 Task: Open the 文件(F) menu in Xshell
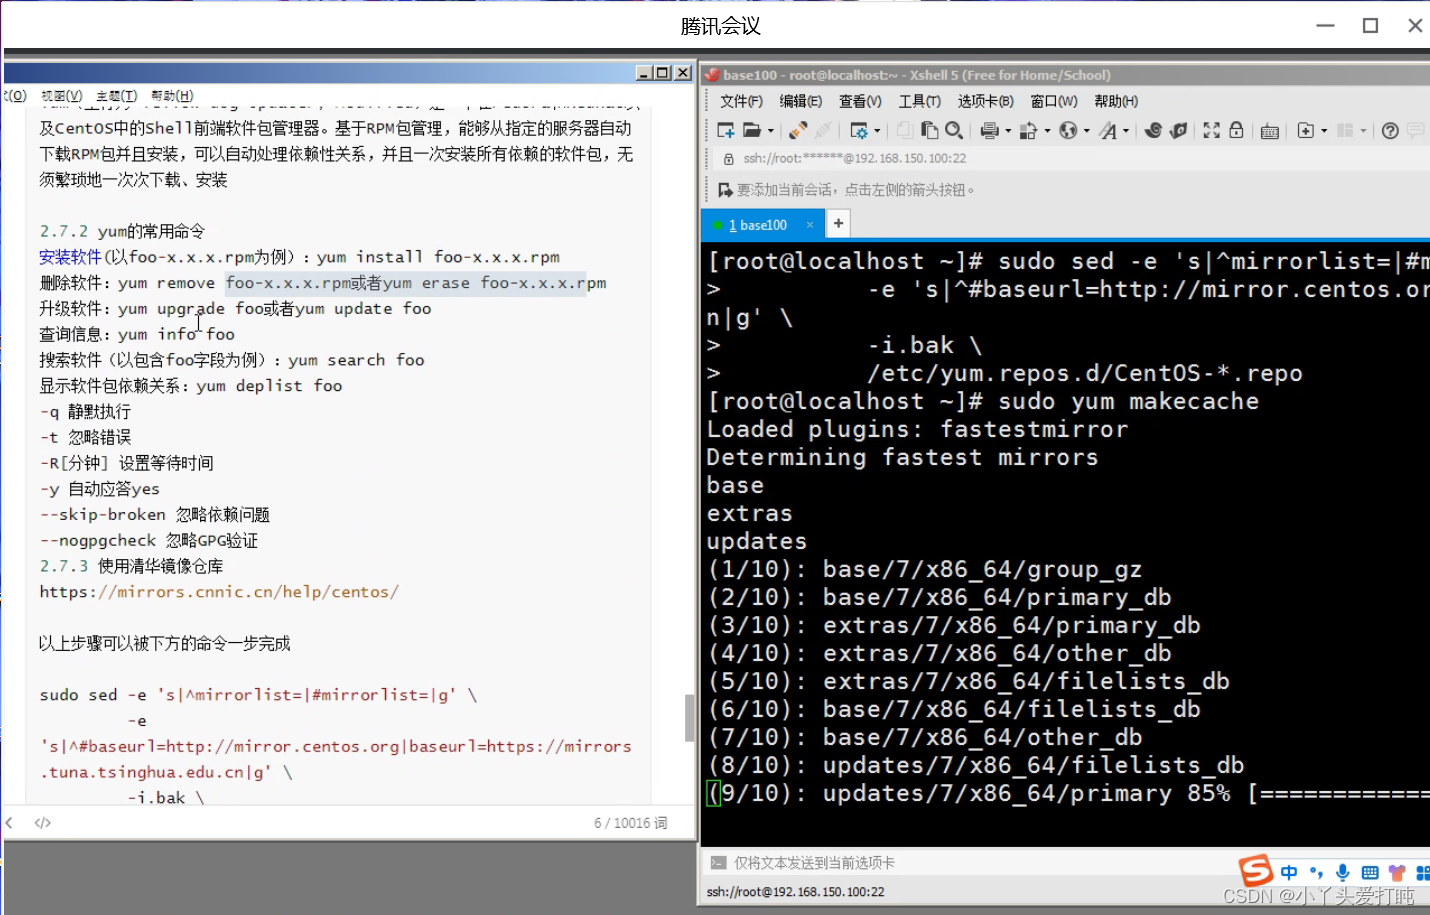coord(741,101)
